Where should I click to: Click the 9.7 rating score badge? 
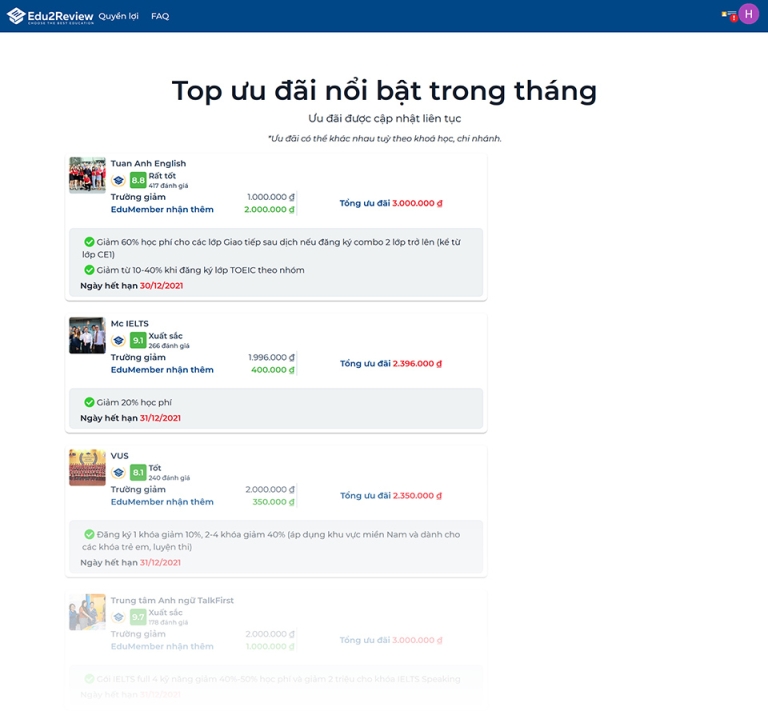(x=138, y=617)
